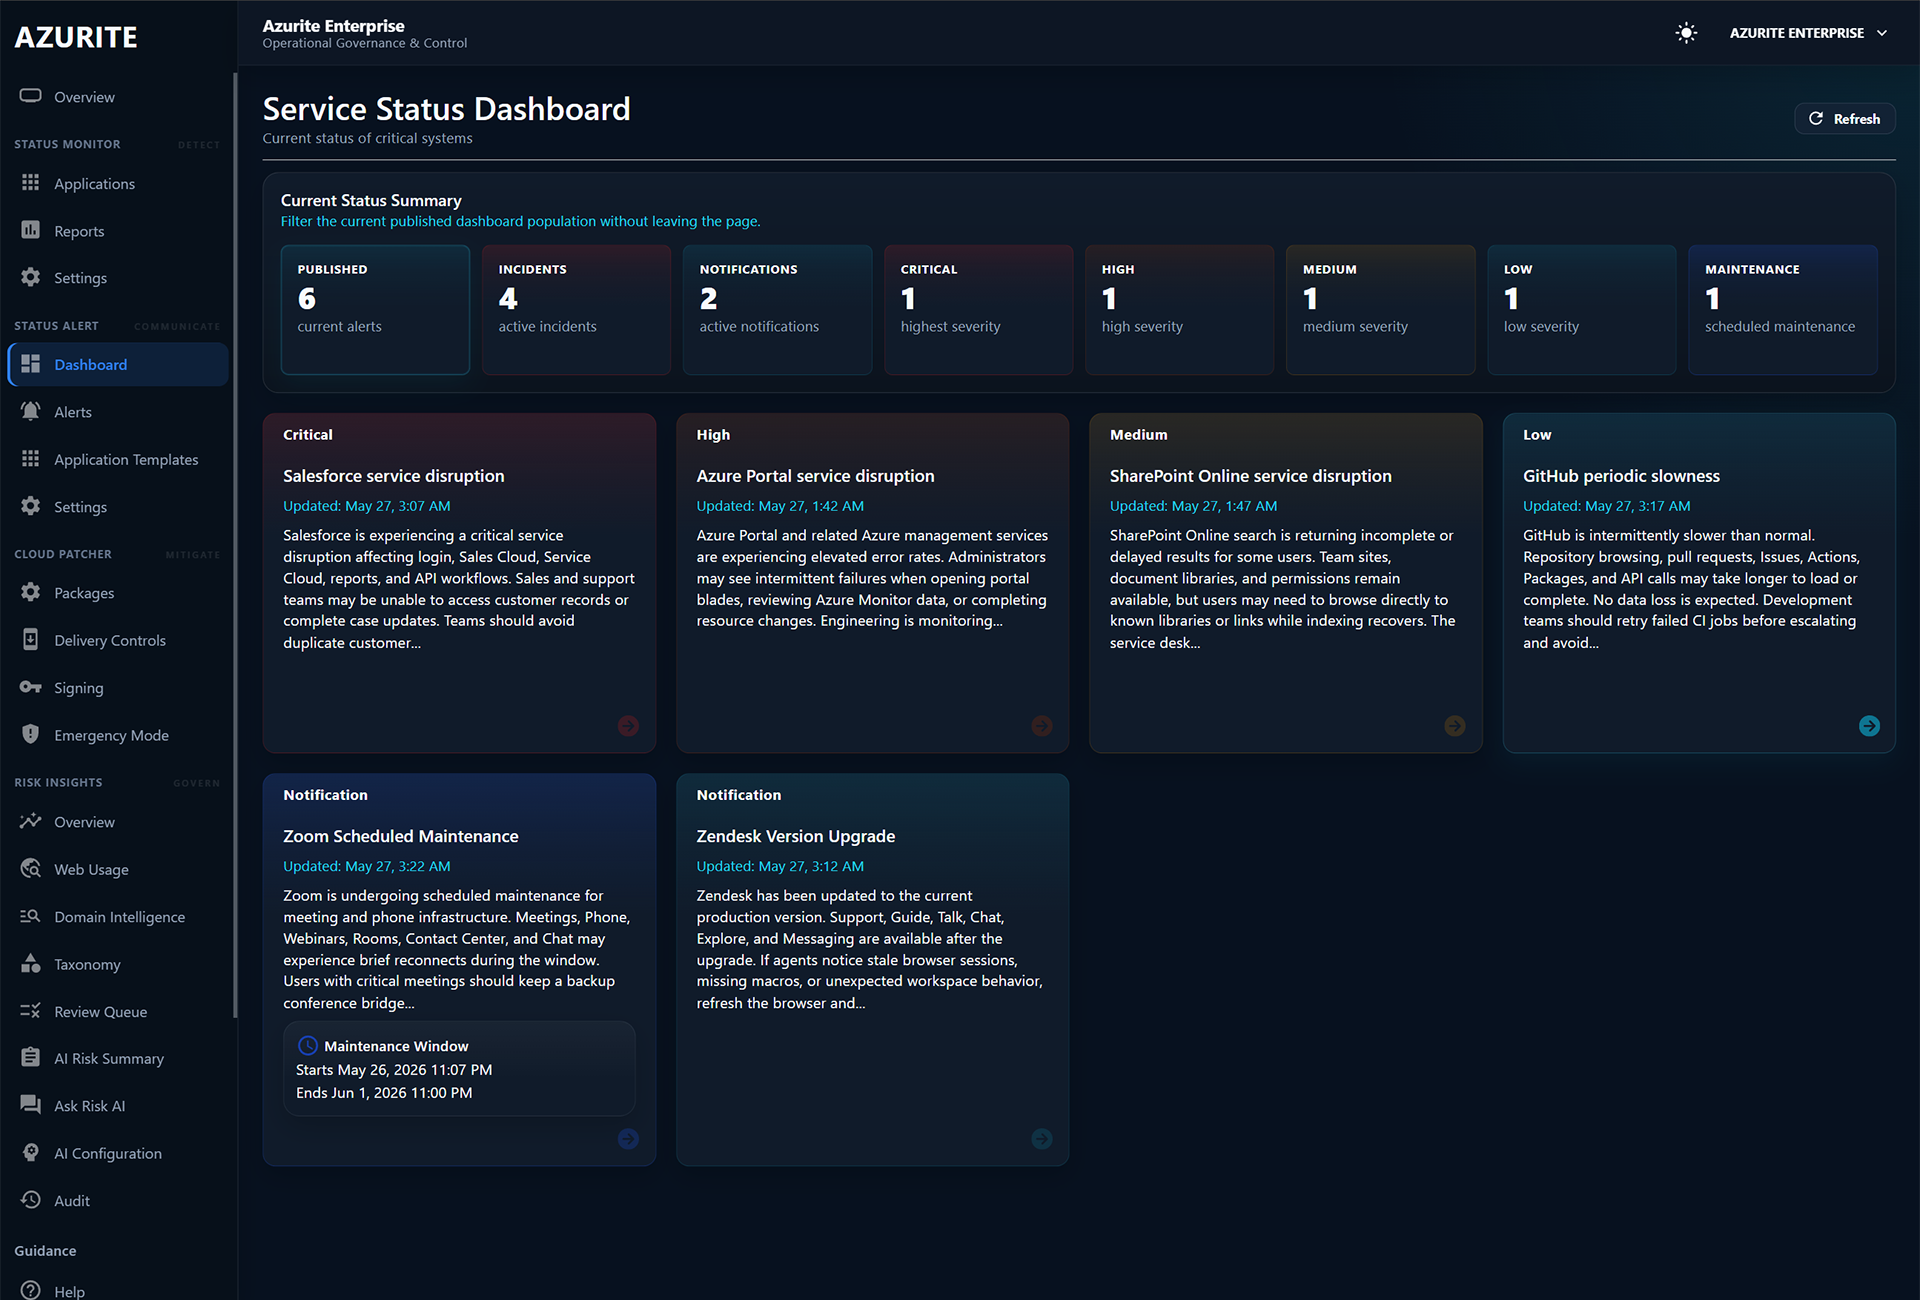Click the Ask Risk AI label

pyautogui.click(x=89, y=1106)
